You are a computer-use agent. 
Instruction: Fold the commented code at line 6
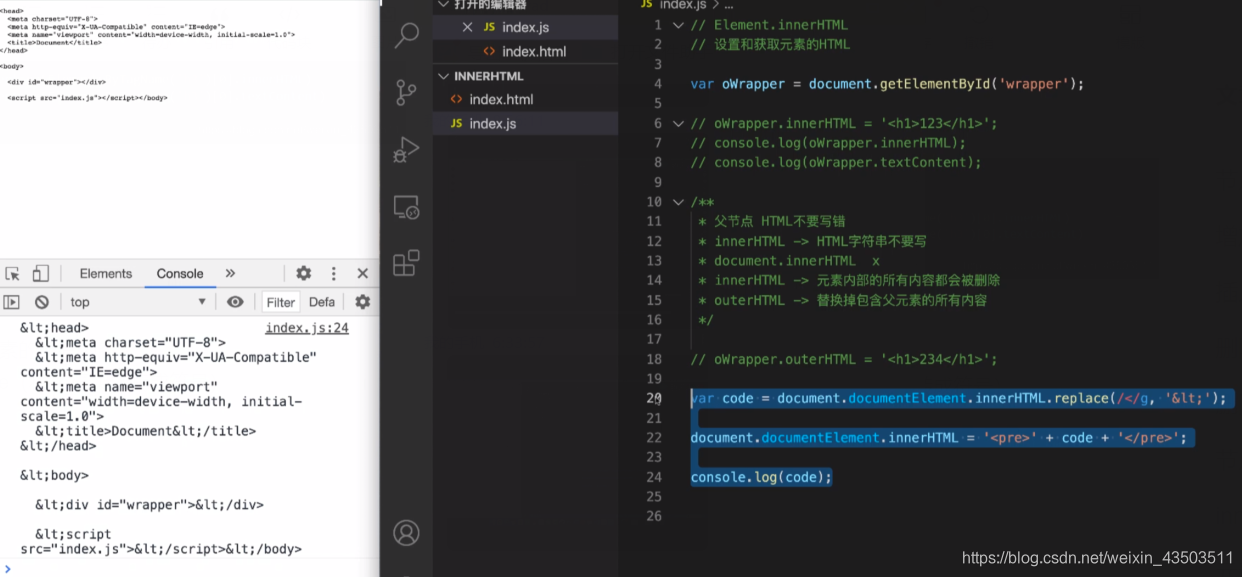(678, 123)
